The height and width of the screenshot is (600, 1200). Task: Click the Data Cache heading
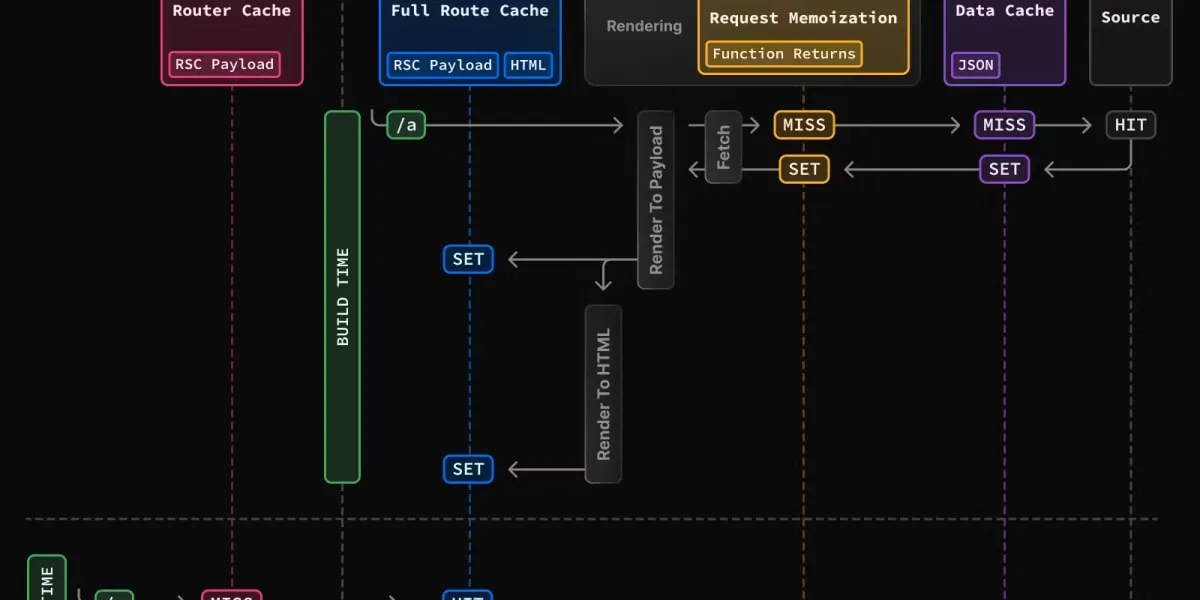pos(1004,11)
